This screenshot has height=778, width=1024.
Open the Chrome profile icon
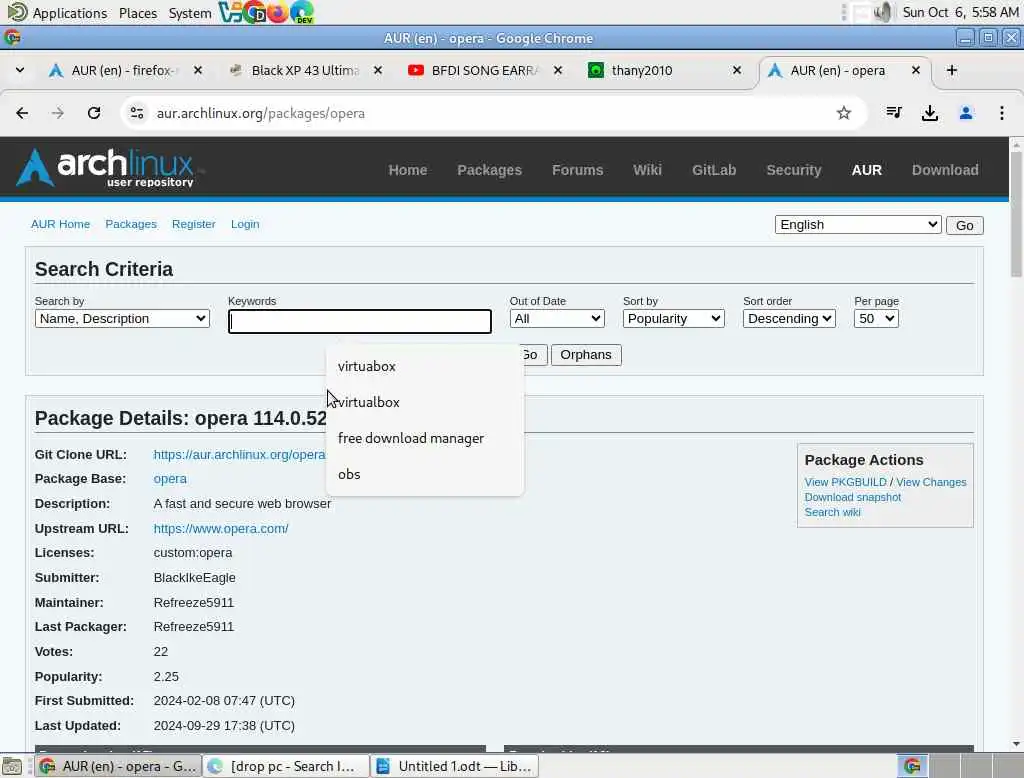(966, 113)
